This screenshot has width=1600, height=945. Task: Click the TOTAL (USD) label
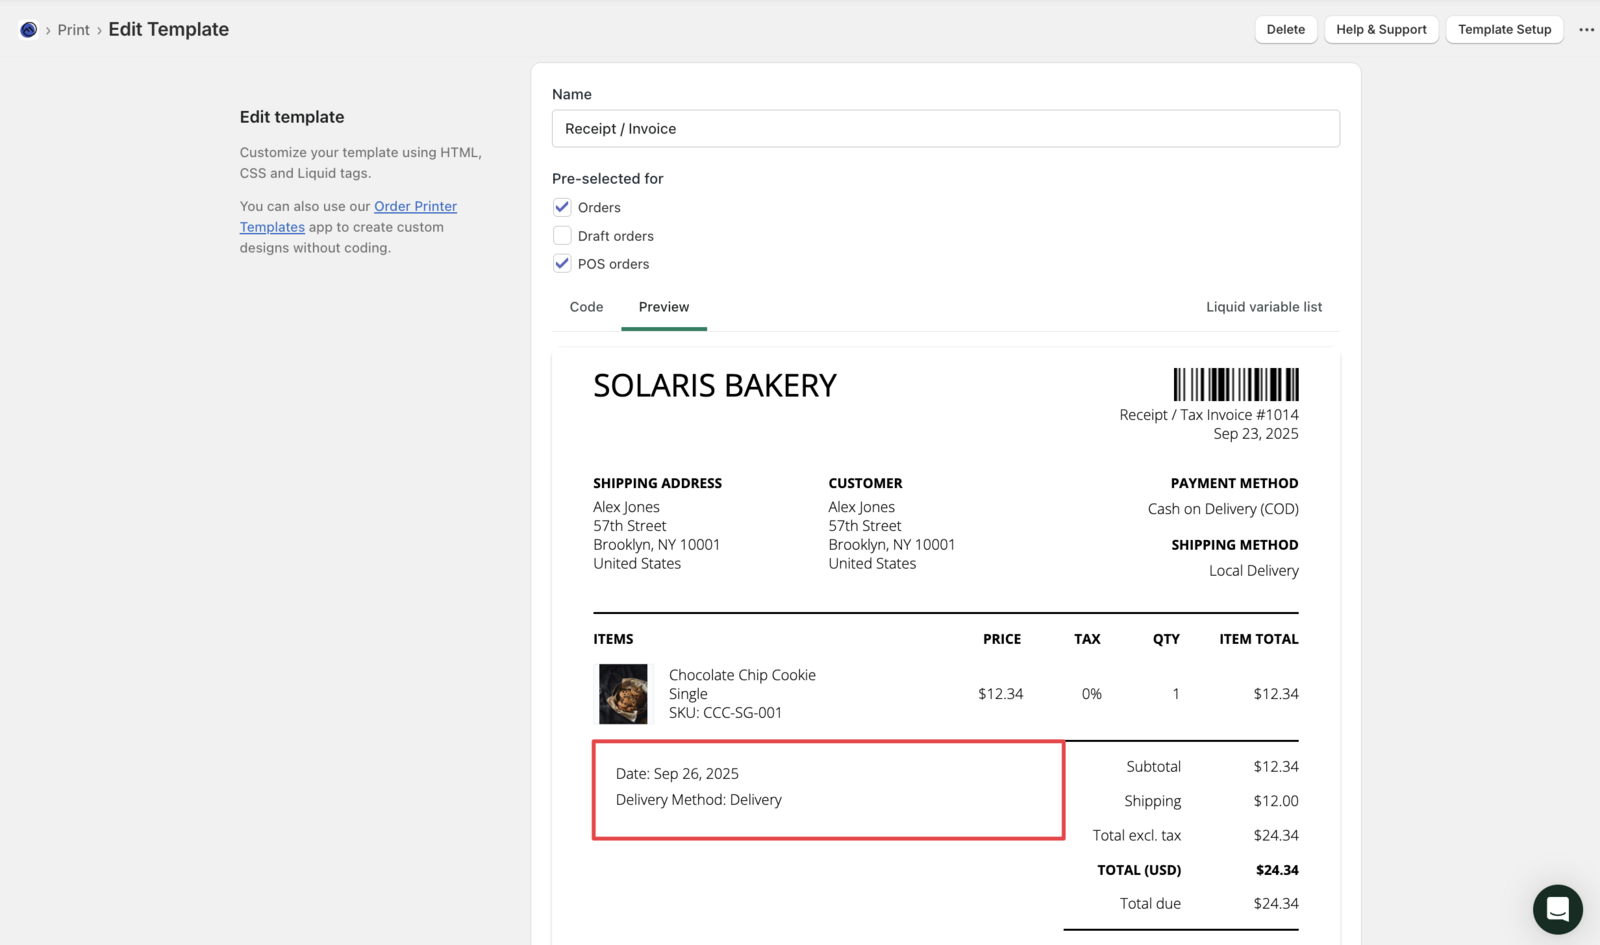tap(1139, 870)
